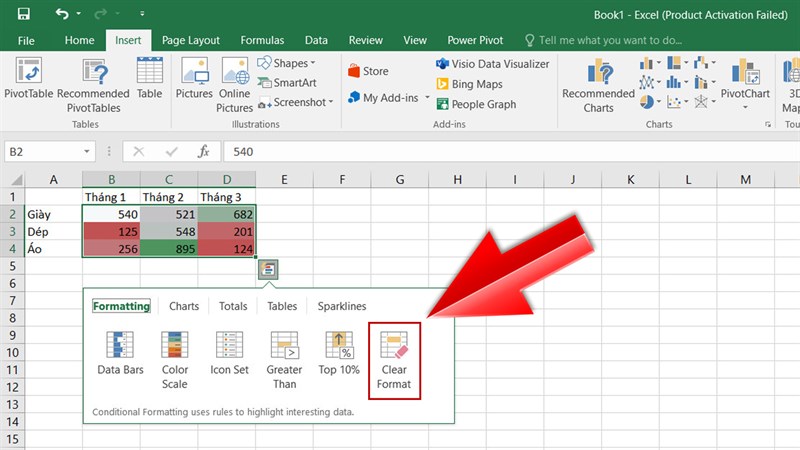Click the Tell me what you want to do box
800x450 pixels.
604,40
